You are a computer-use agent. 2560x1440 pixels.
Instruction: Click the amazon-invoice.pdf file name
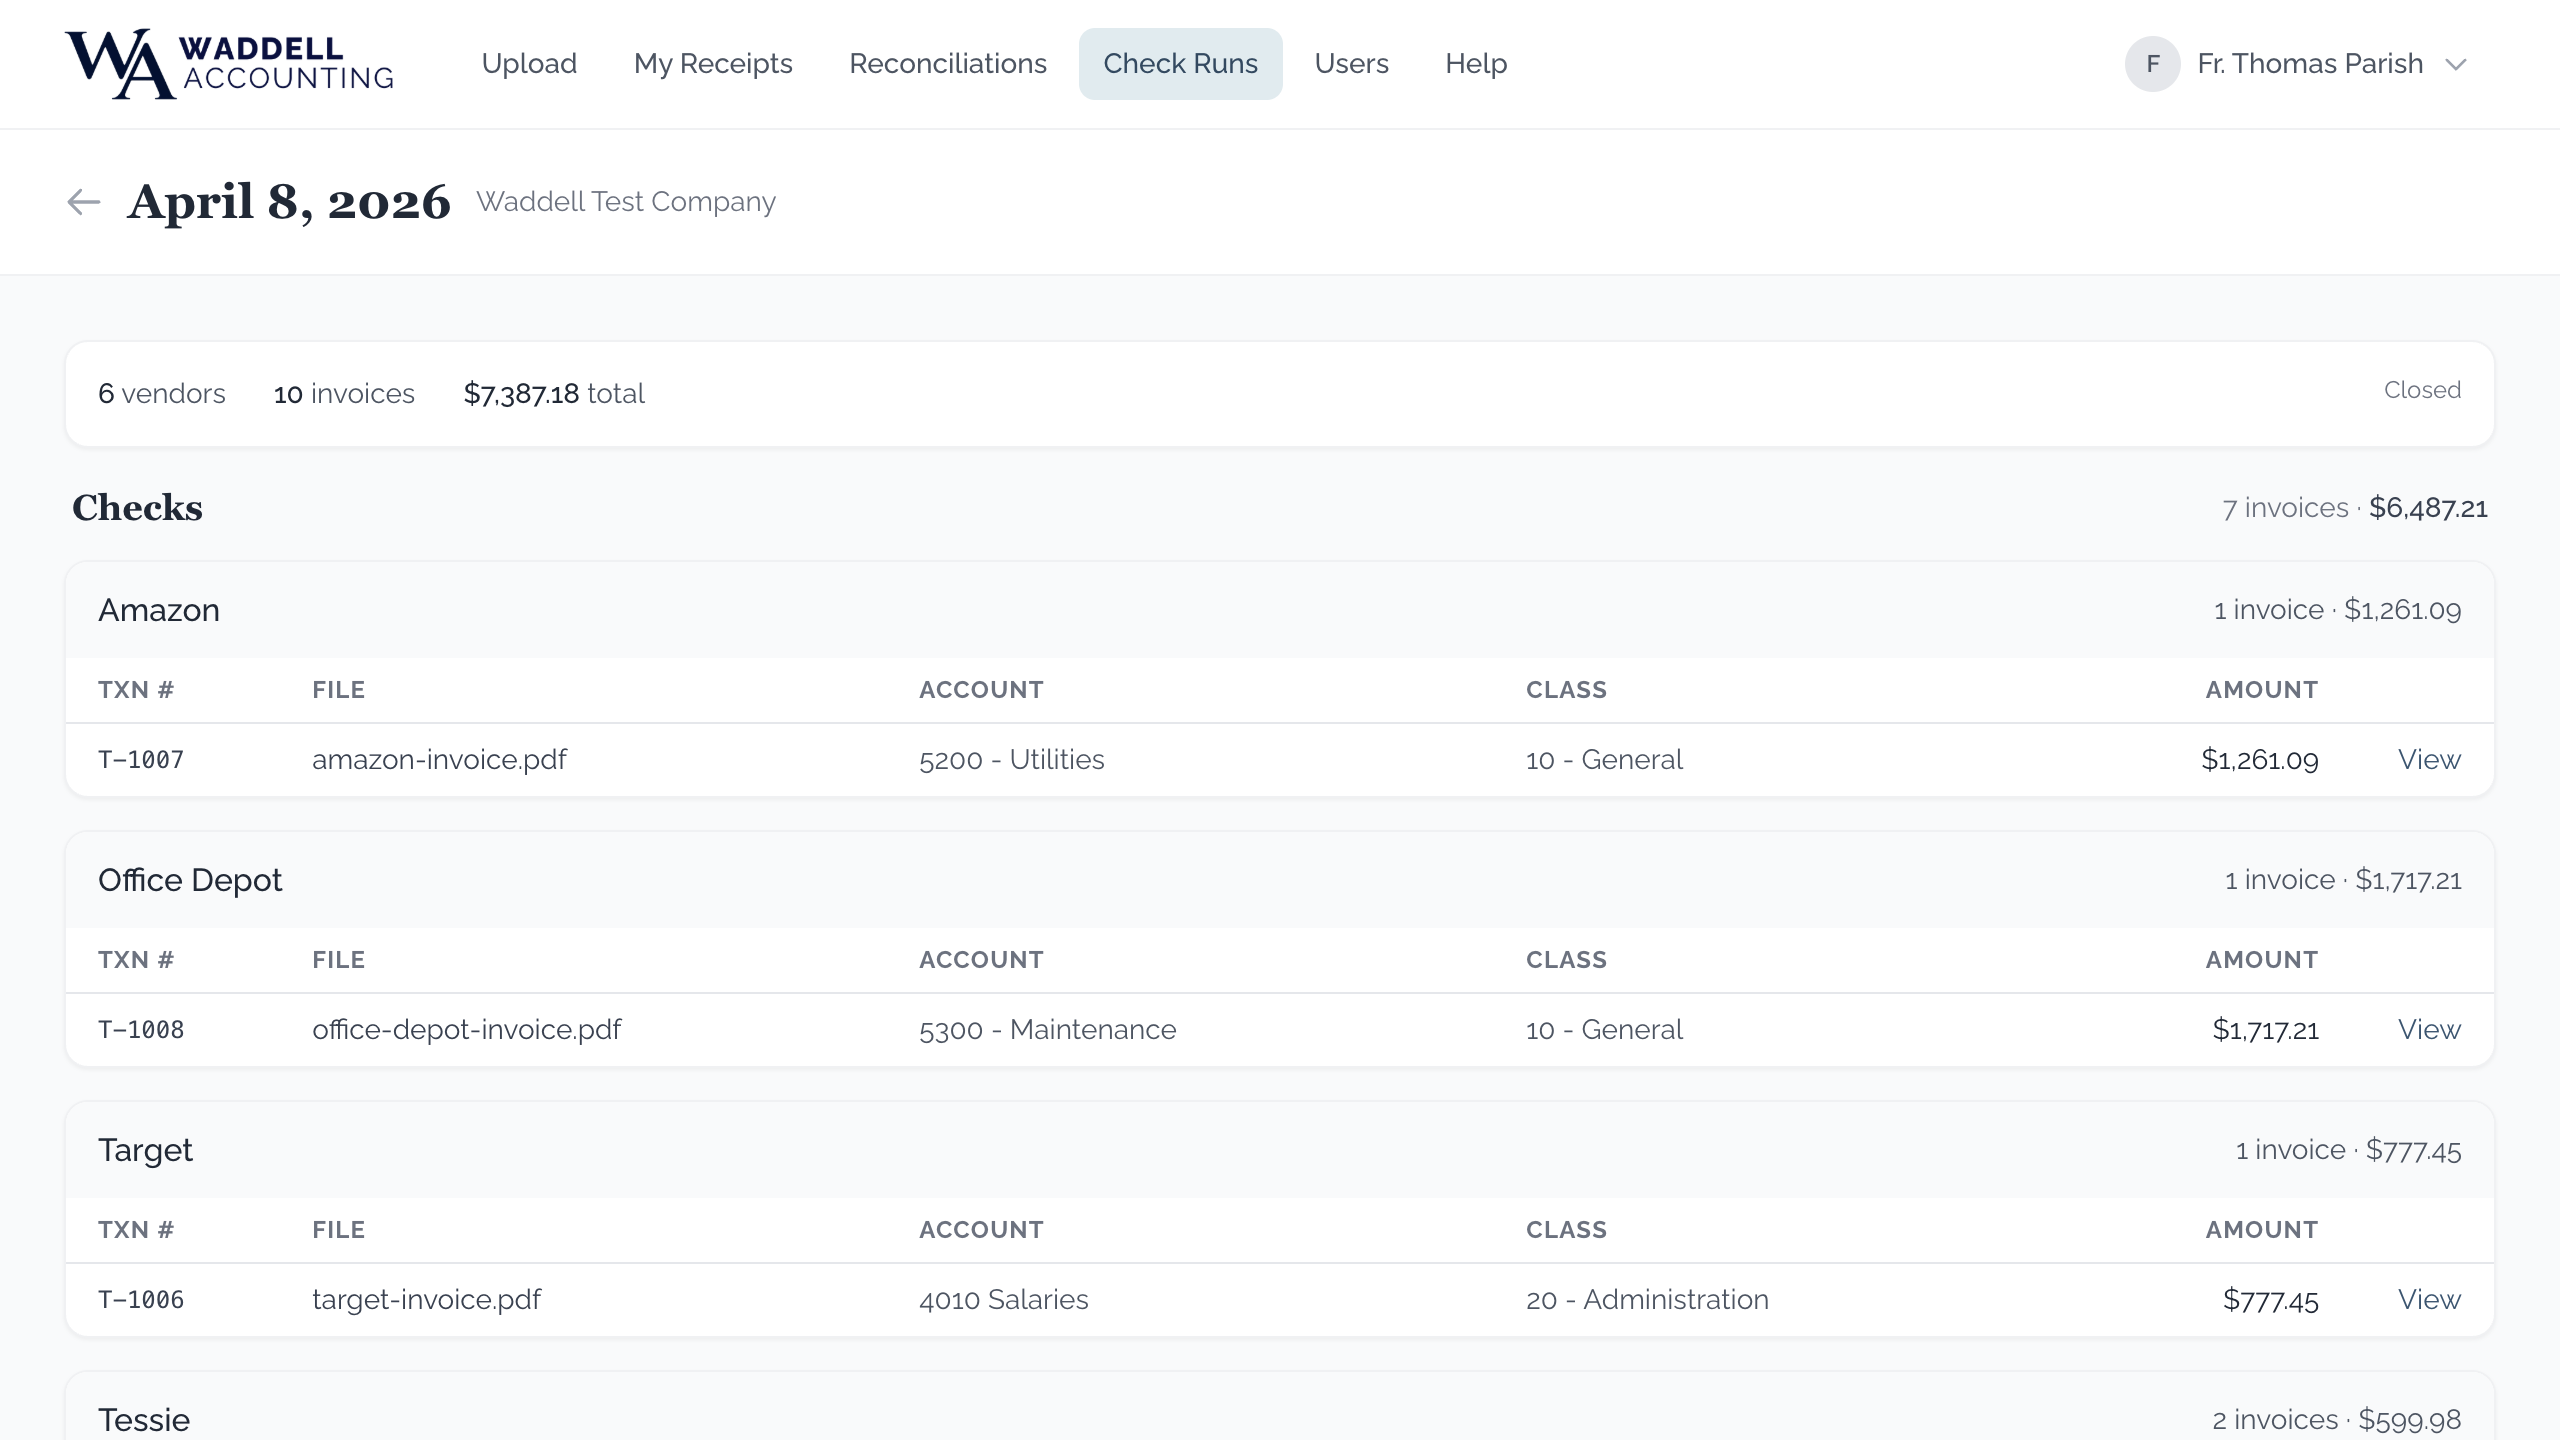point(439,760)
